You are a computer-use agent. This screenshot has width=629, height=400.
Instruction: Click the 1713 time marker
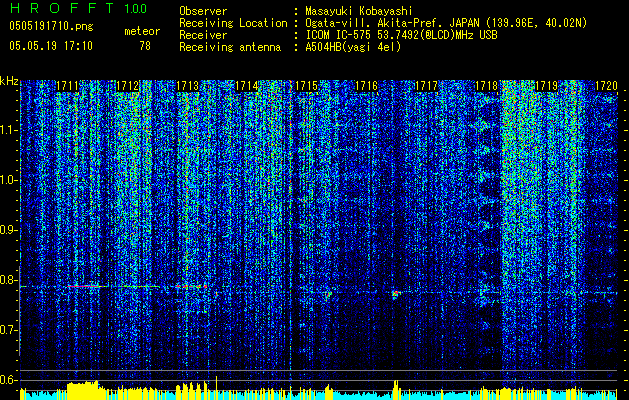[187, 86]
